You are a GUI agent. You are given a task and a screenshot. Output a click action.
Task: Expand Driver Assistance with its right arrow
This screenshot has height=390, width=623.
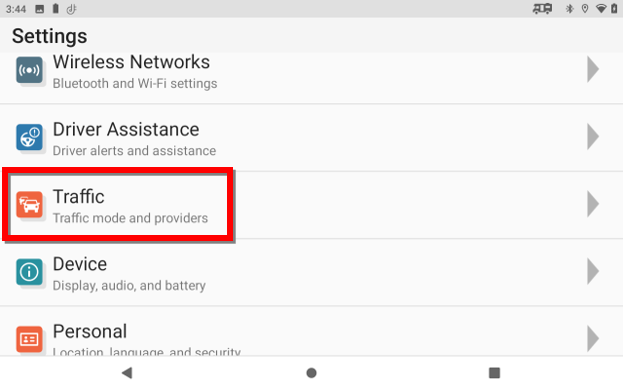coord(593,137)
